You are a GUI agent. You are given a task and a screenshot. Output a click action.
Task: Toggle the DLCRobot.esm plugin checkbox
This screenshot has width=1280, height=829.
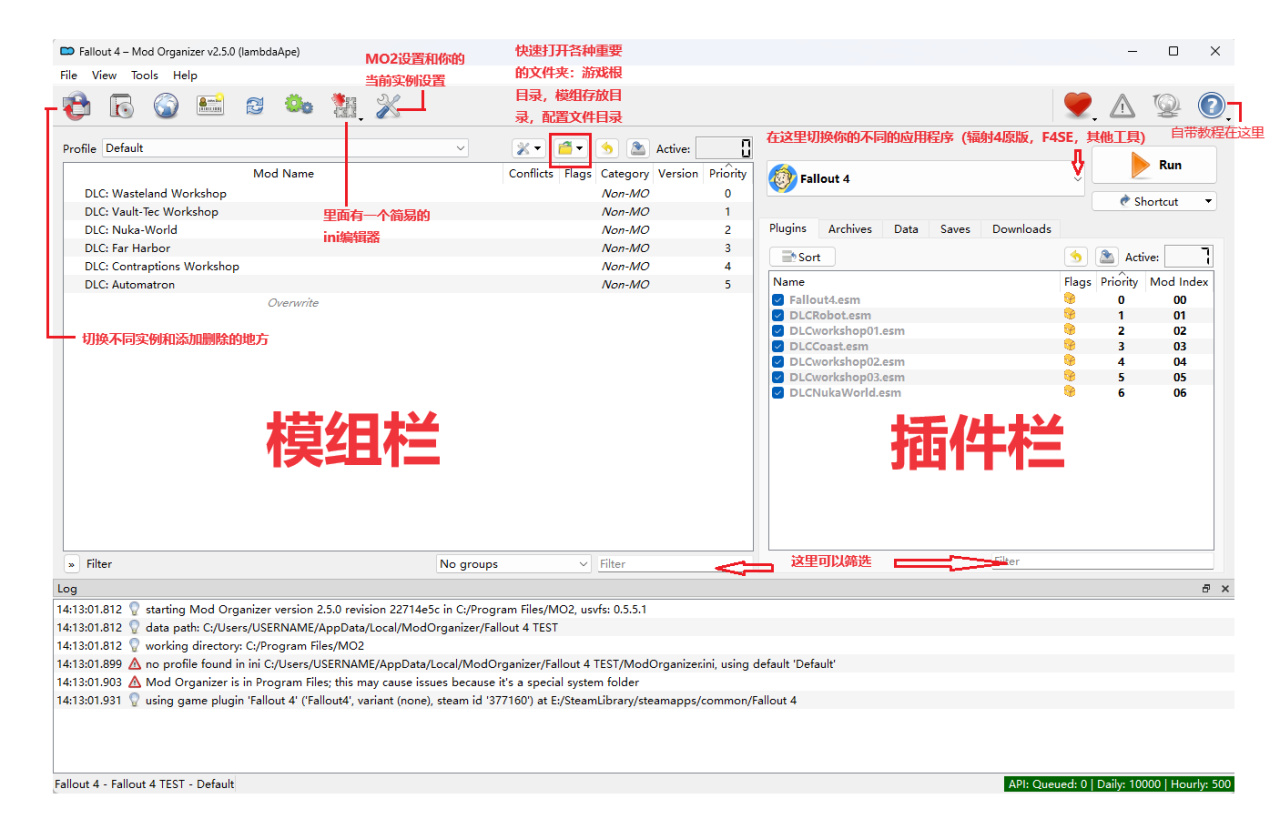pyautogui.click(x=778, y=315)
